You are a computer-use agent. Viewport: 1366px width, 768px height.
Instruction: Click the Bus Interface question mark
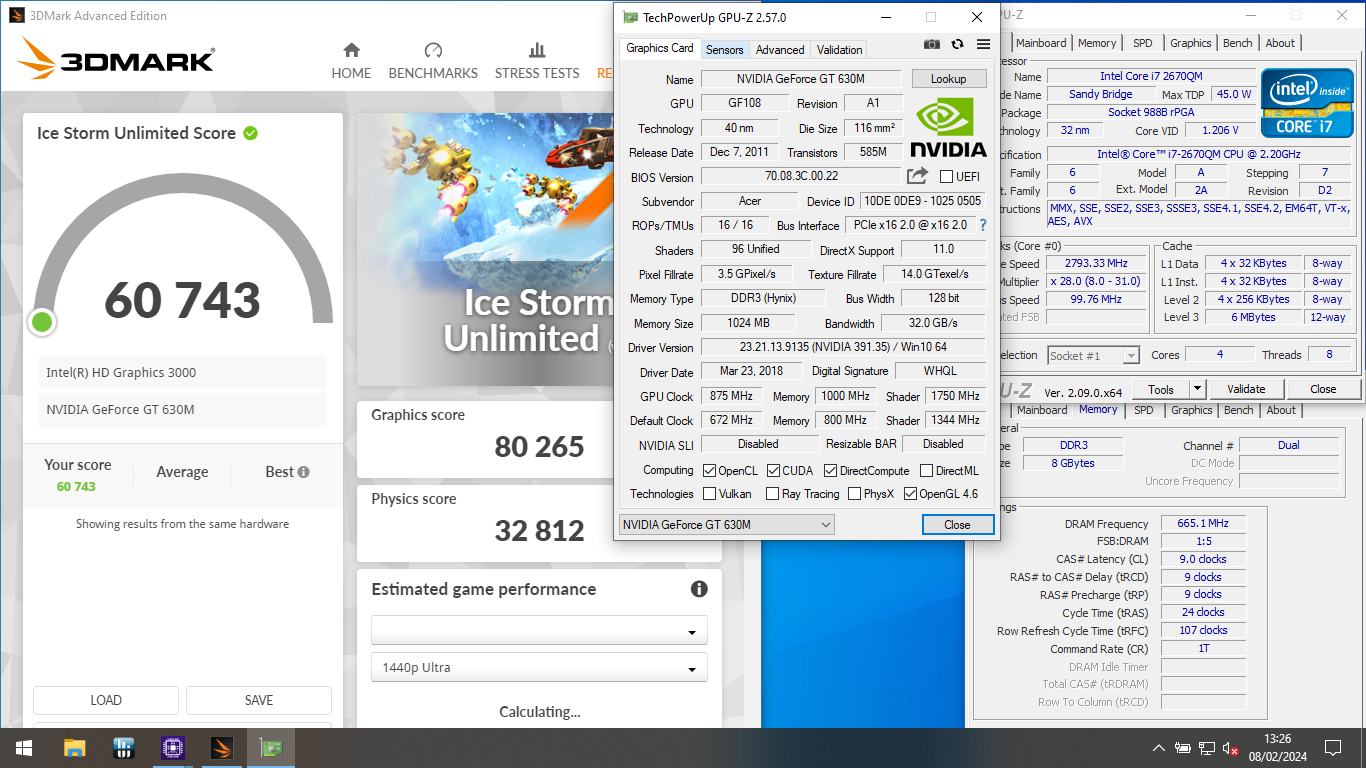983,225
